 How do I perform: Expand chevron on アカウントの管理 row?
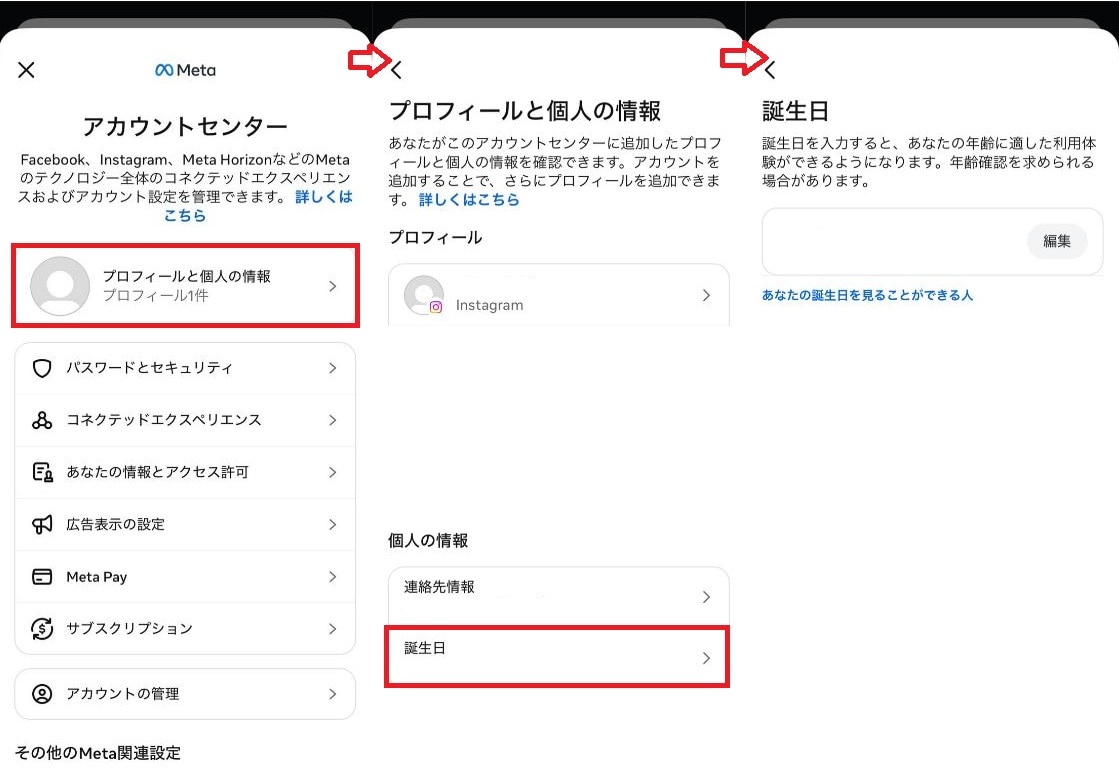[333, 694]
